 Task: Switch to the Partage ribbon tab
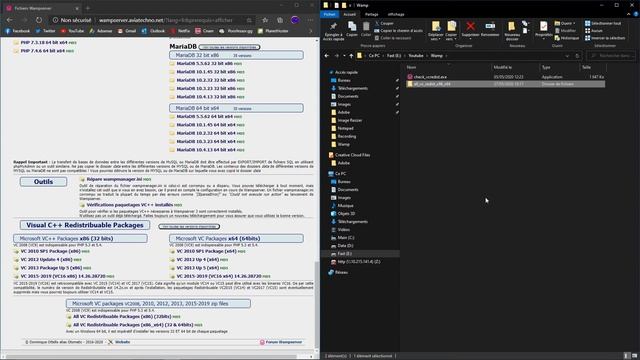click(371, 14)
